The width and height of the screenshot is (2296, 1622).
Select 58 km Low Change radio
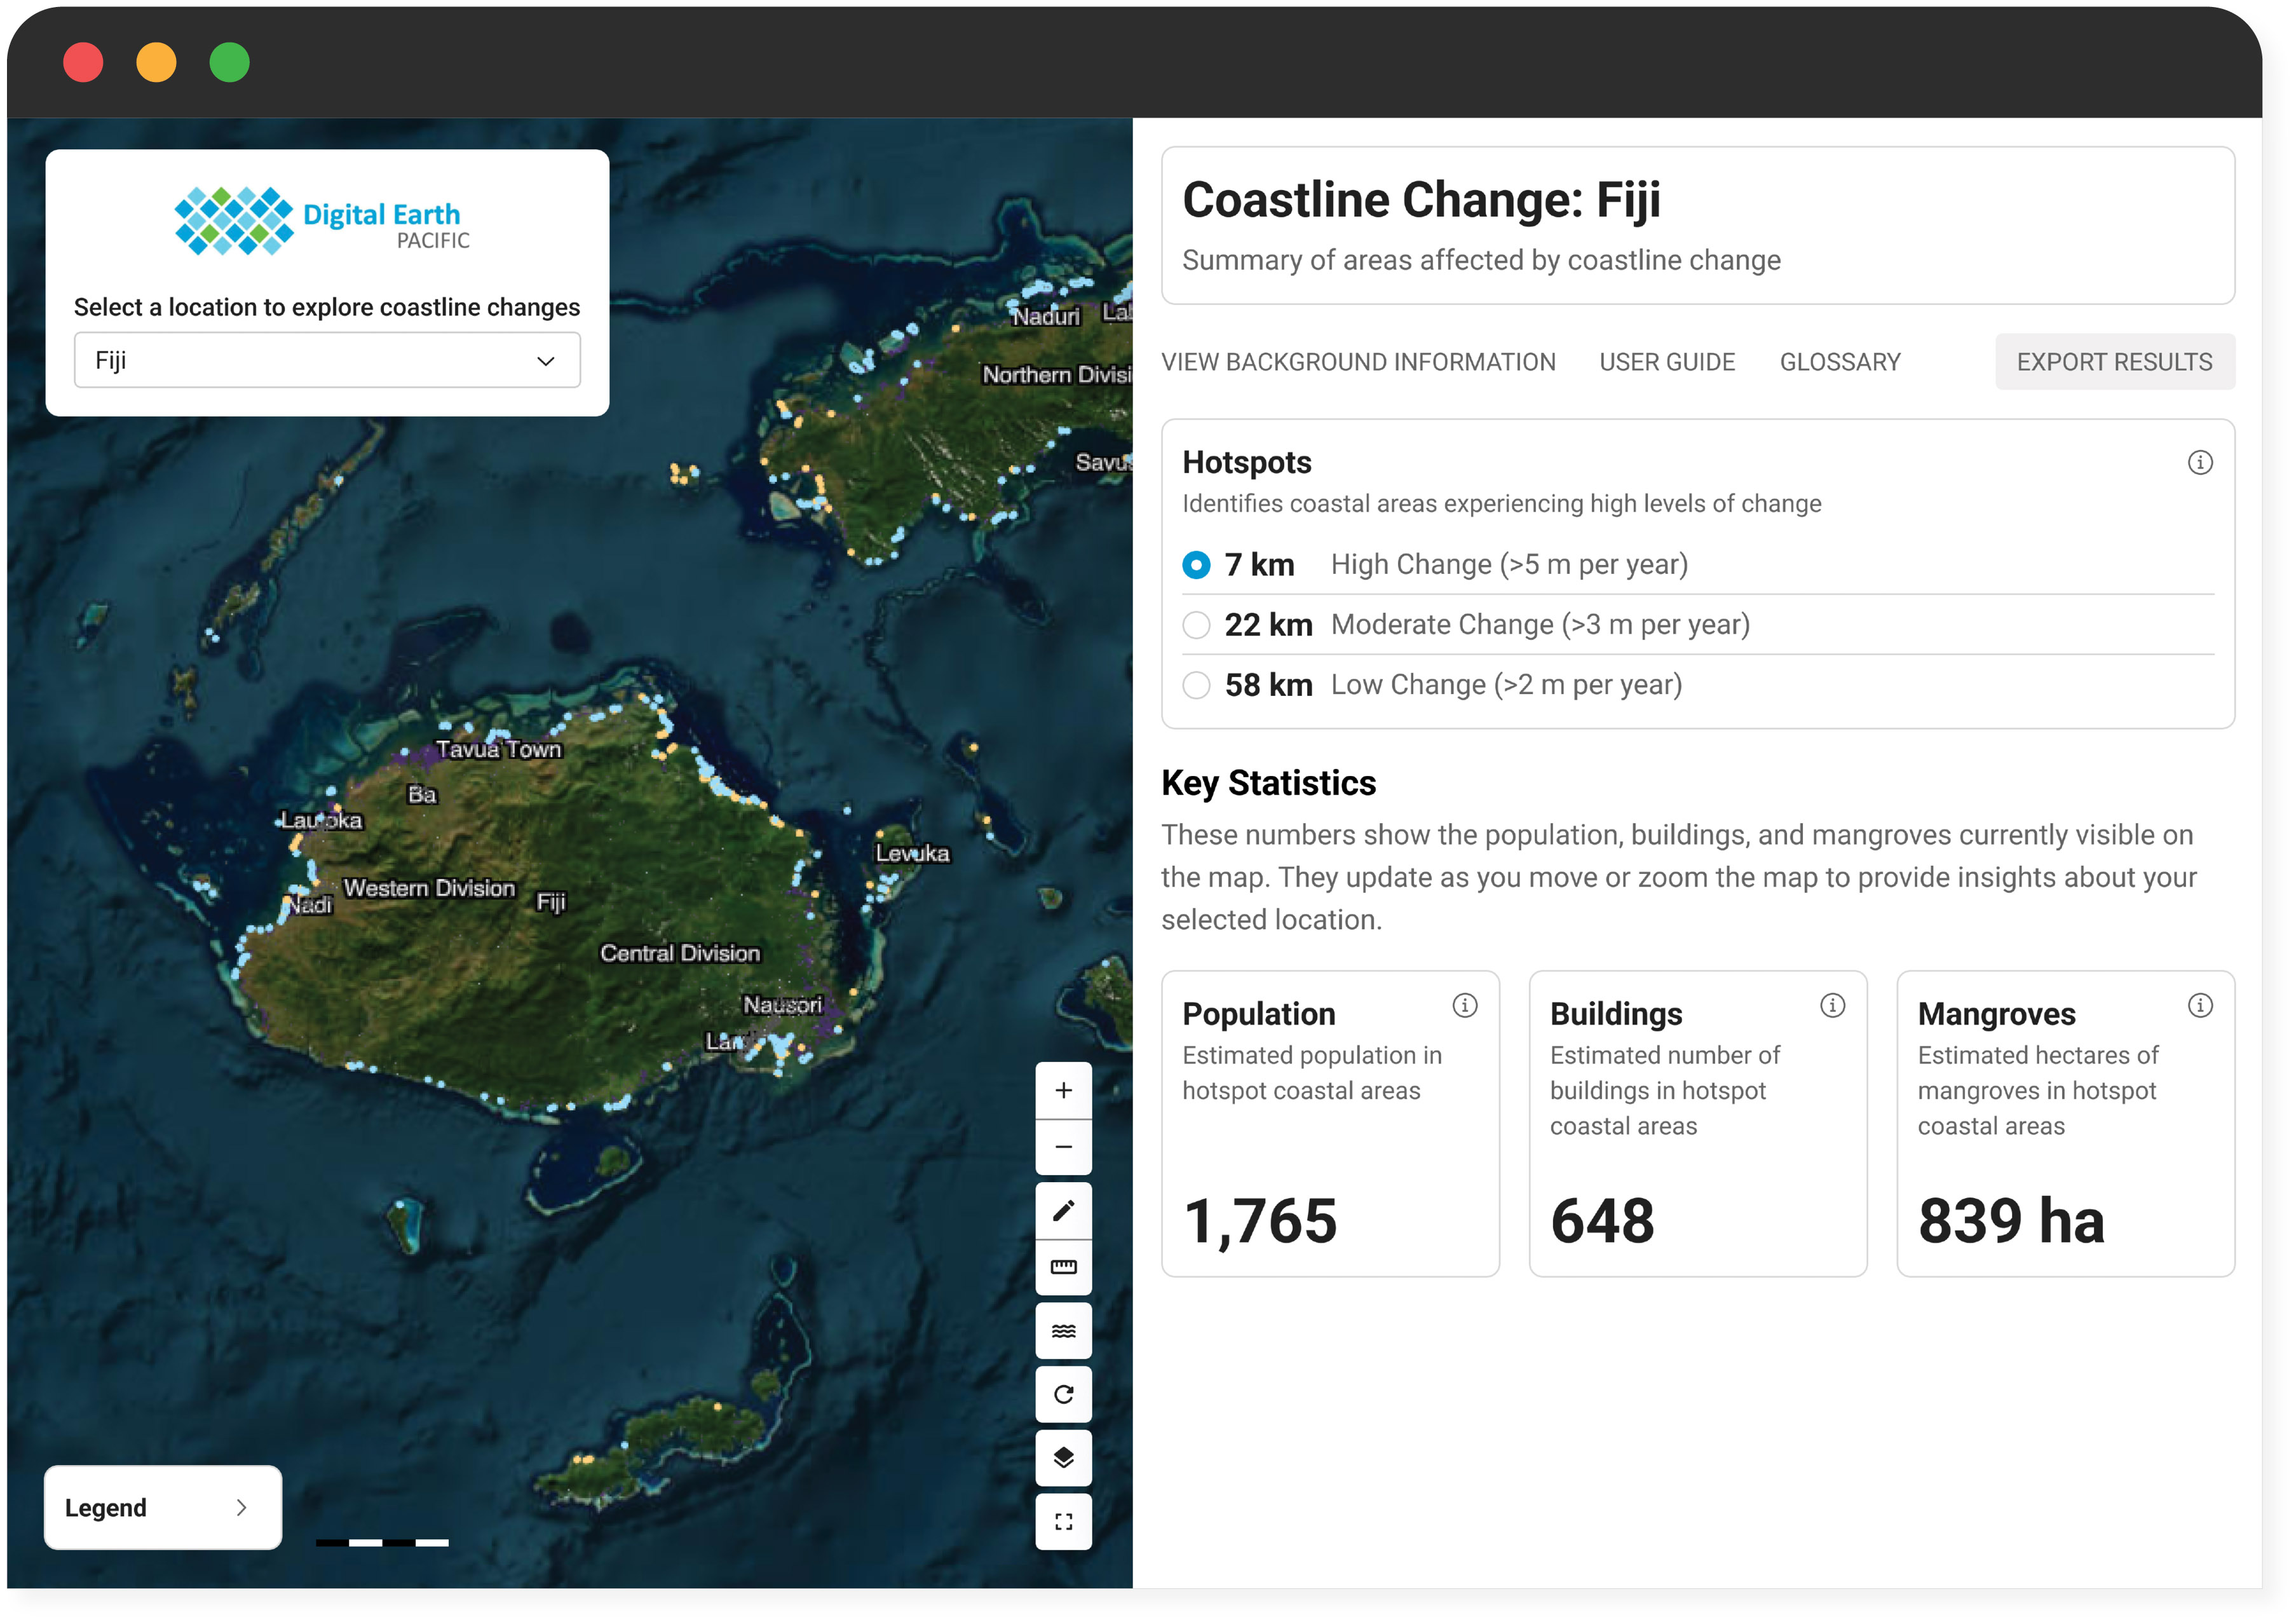pos(1196,685)
